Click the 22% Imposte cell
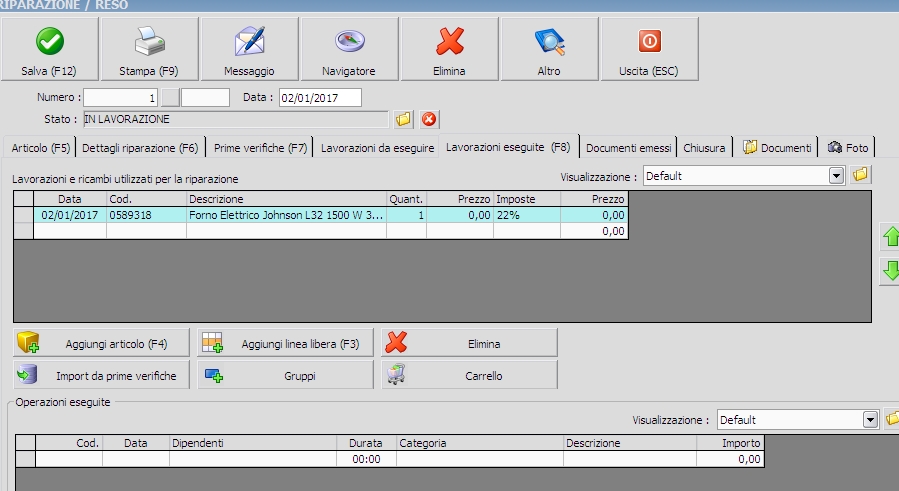The height and width of the screenshot is (491, 899). (527, 215)
